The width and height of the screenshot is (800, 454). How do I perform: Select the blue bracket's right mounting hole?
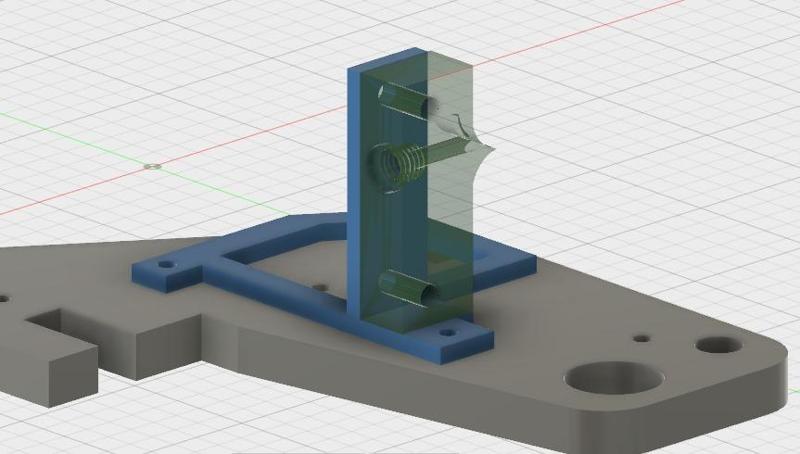pos(447,333)
